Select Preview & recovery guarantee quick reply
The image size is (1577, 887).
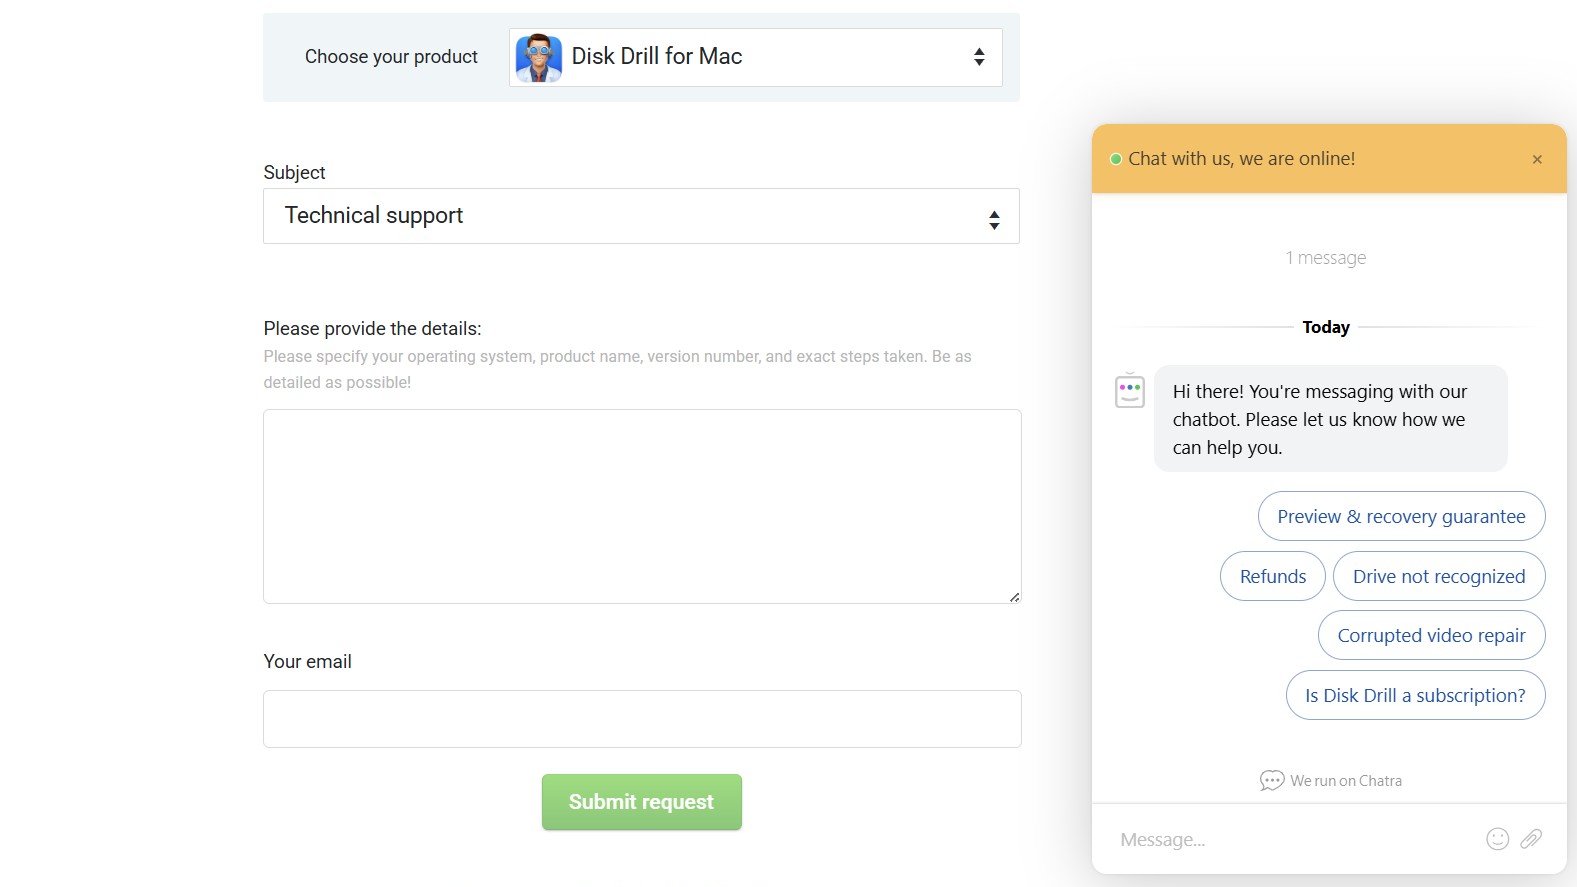[x=1401, y=516]
